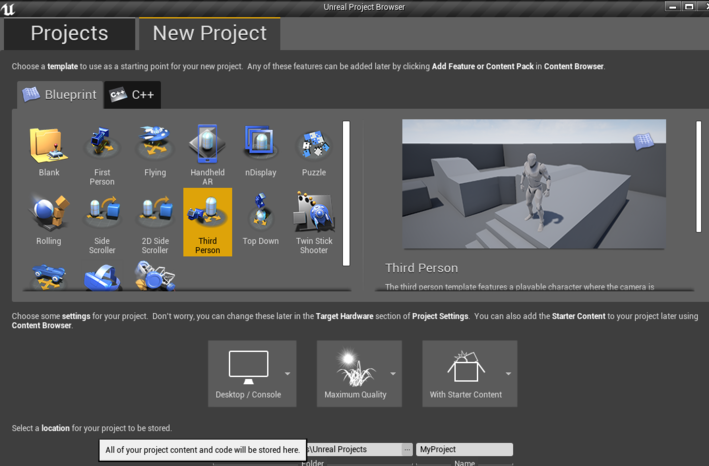The image size is (709, 466).
Task: Click the Third Person description heading
Action: [421, 268]
